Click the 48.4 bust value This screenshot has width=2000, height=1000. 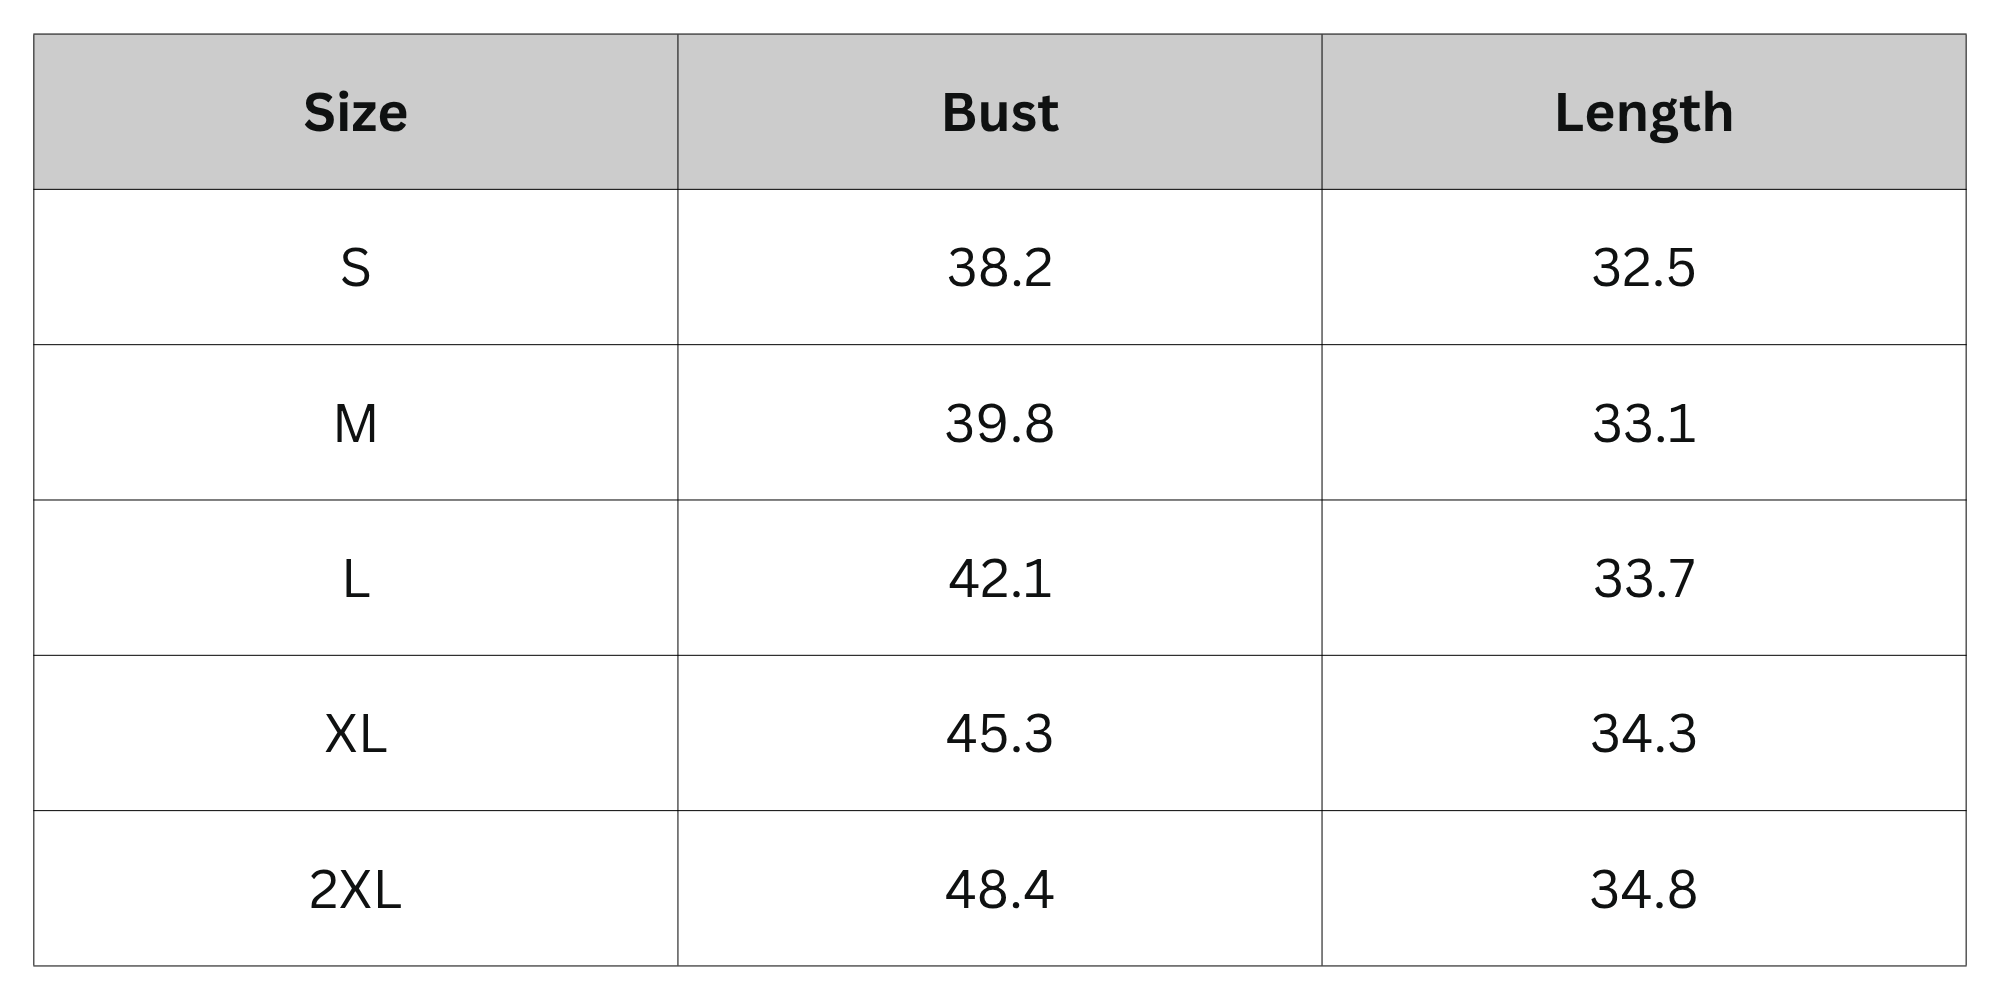point(1000,888)
